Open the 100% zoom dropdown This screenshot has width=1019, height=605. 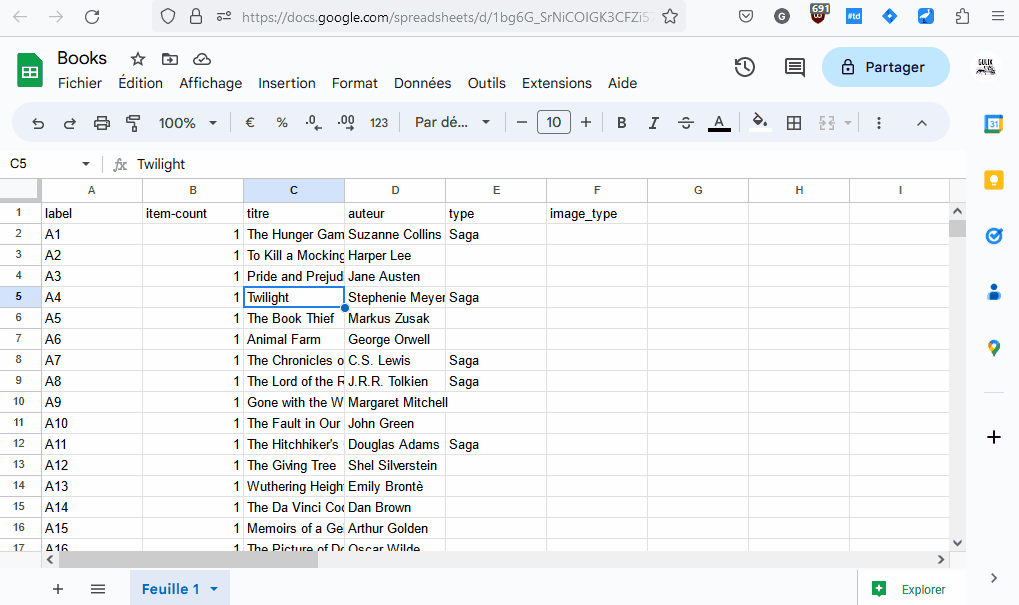187,123
